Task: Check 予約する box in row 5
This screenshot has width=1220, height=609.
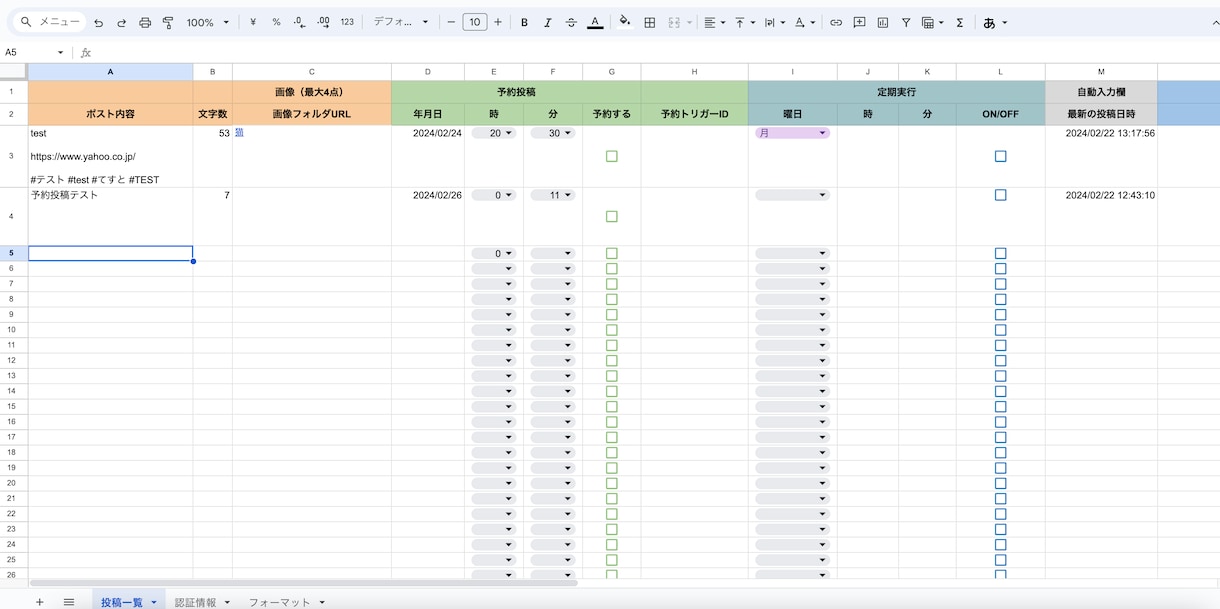Action: coord(612,254)
